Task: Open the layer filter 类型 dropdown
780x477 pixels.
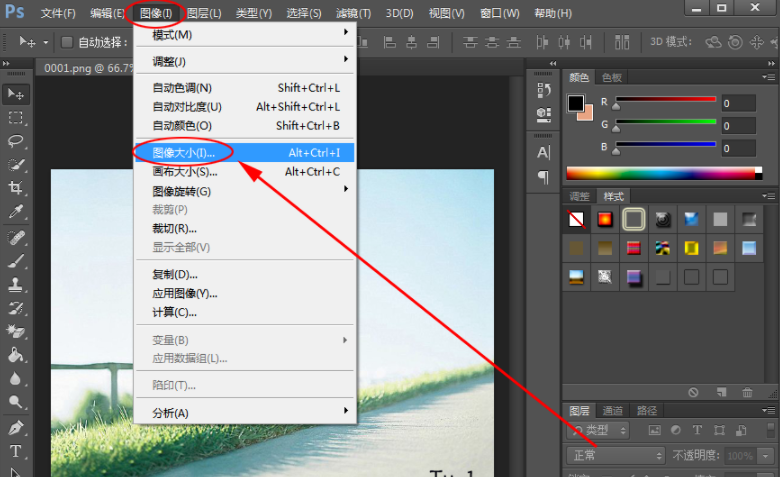Action: pyautogui.click(x=598, y=430)
